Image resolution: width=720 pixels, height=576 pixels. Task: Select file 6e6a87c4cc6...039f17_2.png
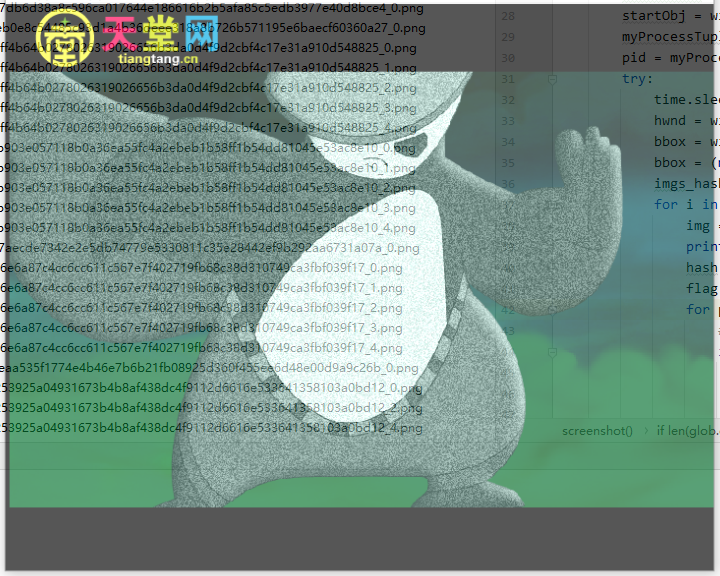point(201,308)
